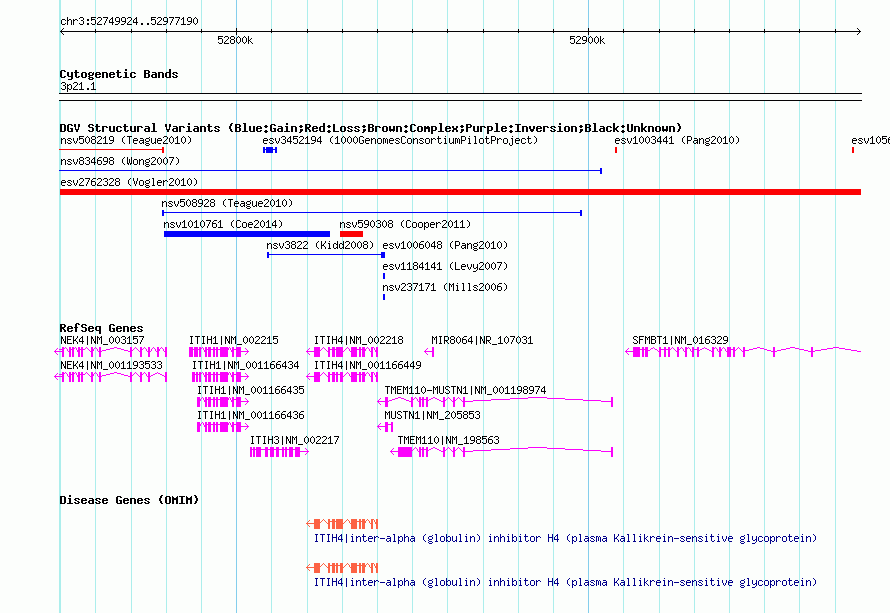Image resolution: width=890 pixels, height=613 pixels.
Task: Click nsv834698 (Wong2007) variant label
Action: pos(120,161)
